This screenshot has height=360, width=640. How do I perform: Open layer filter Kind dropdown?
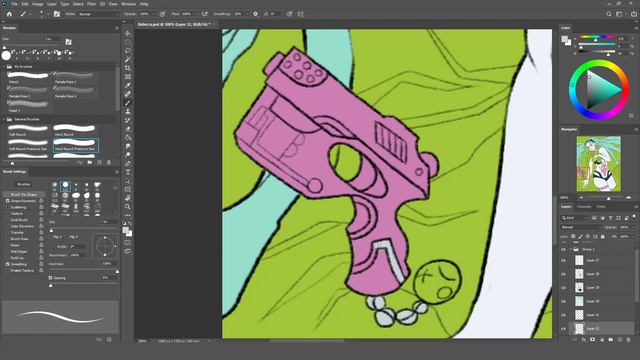point(574,218)
